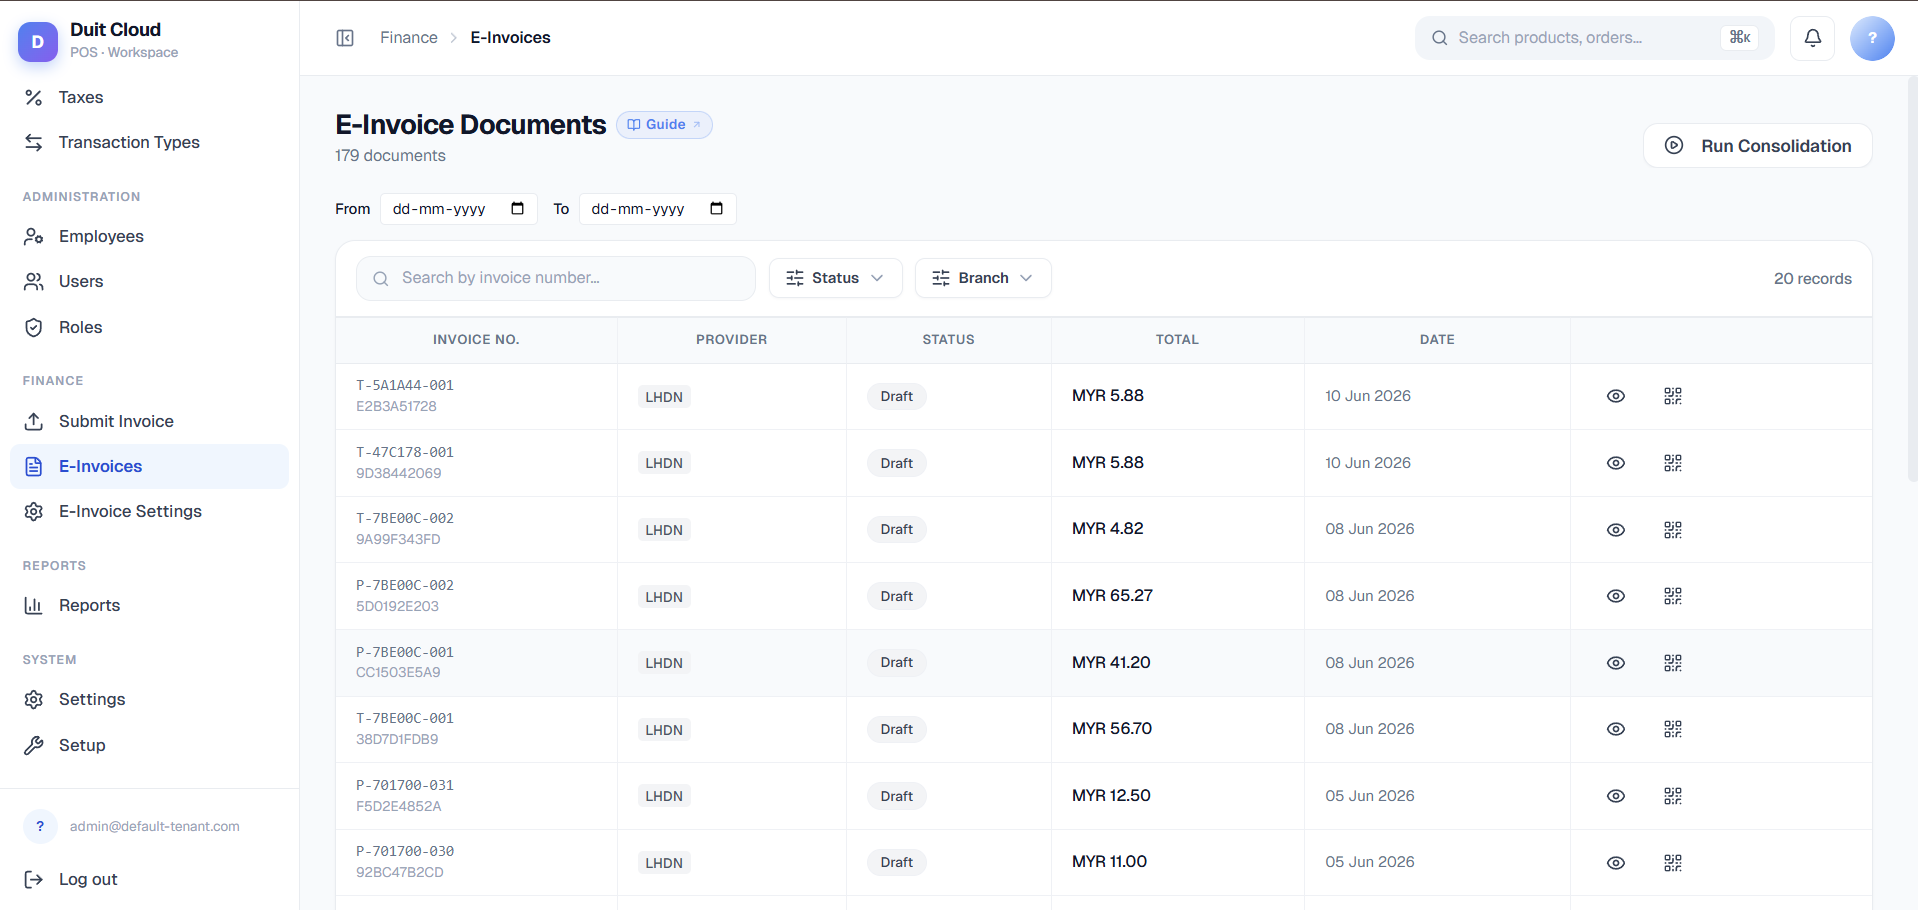Go to Users page
The width and height of the screenshot is (1918, 910).
coord(149,281)
